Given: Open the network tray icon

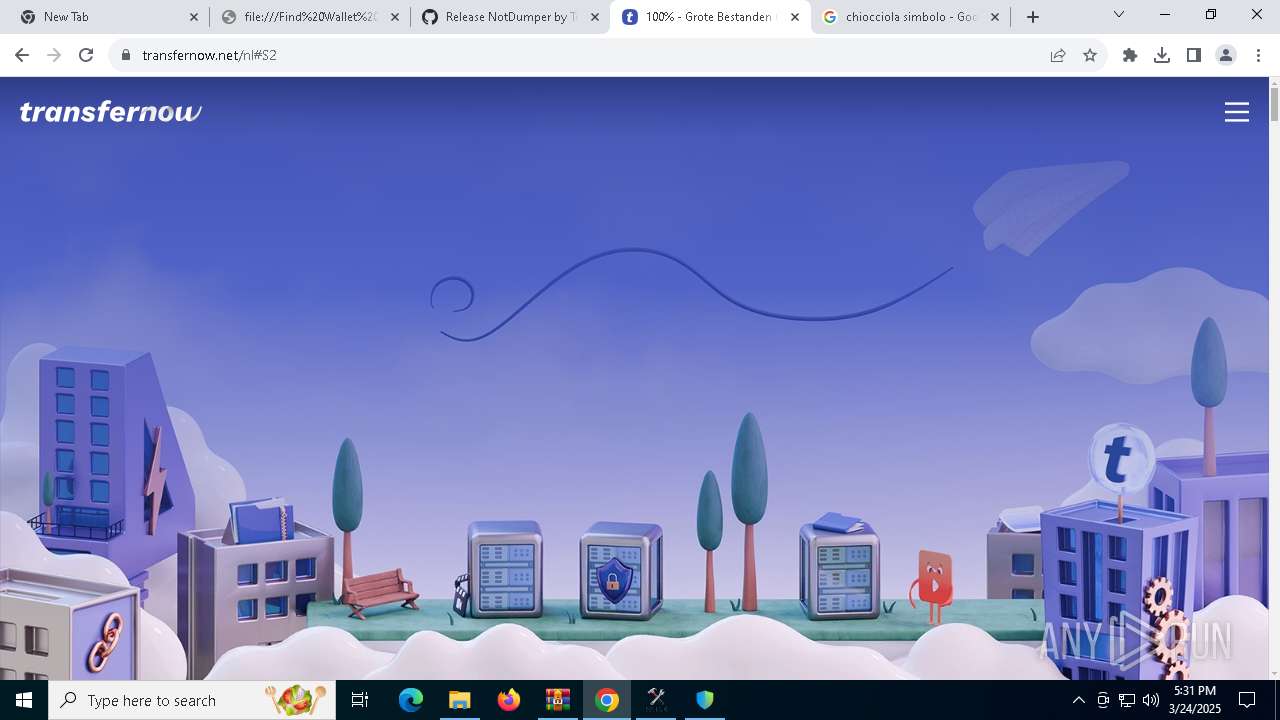Looking at the screenshot, I should (1127, 700).
